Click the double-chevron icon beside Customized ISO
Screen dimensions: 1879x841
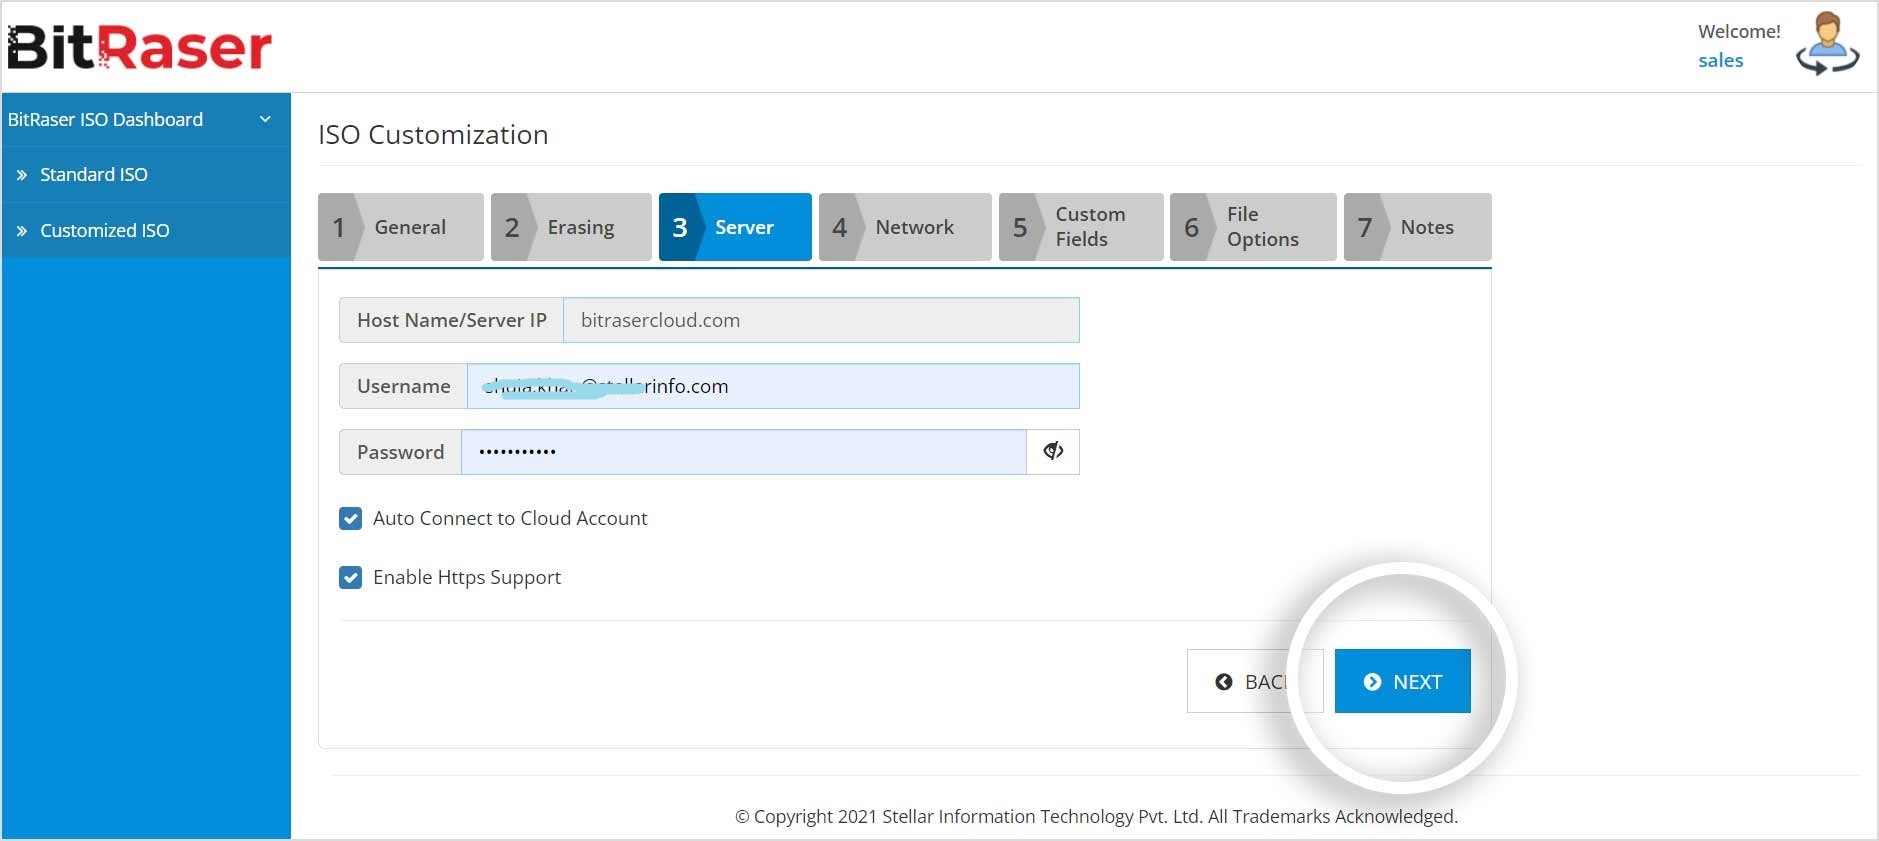tap(22, 231)
